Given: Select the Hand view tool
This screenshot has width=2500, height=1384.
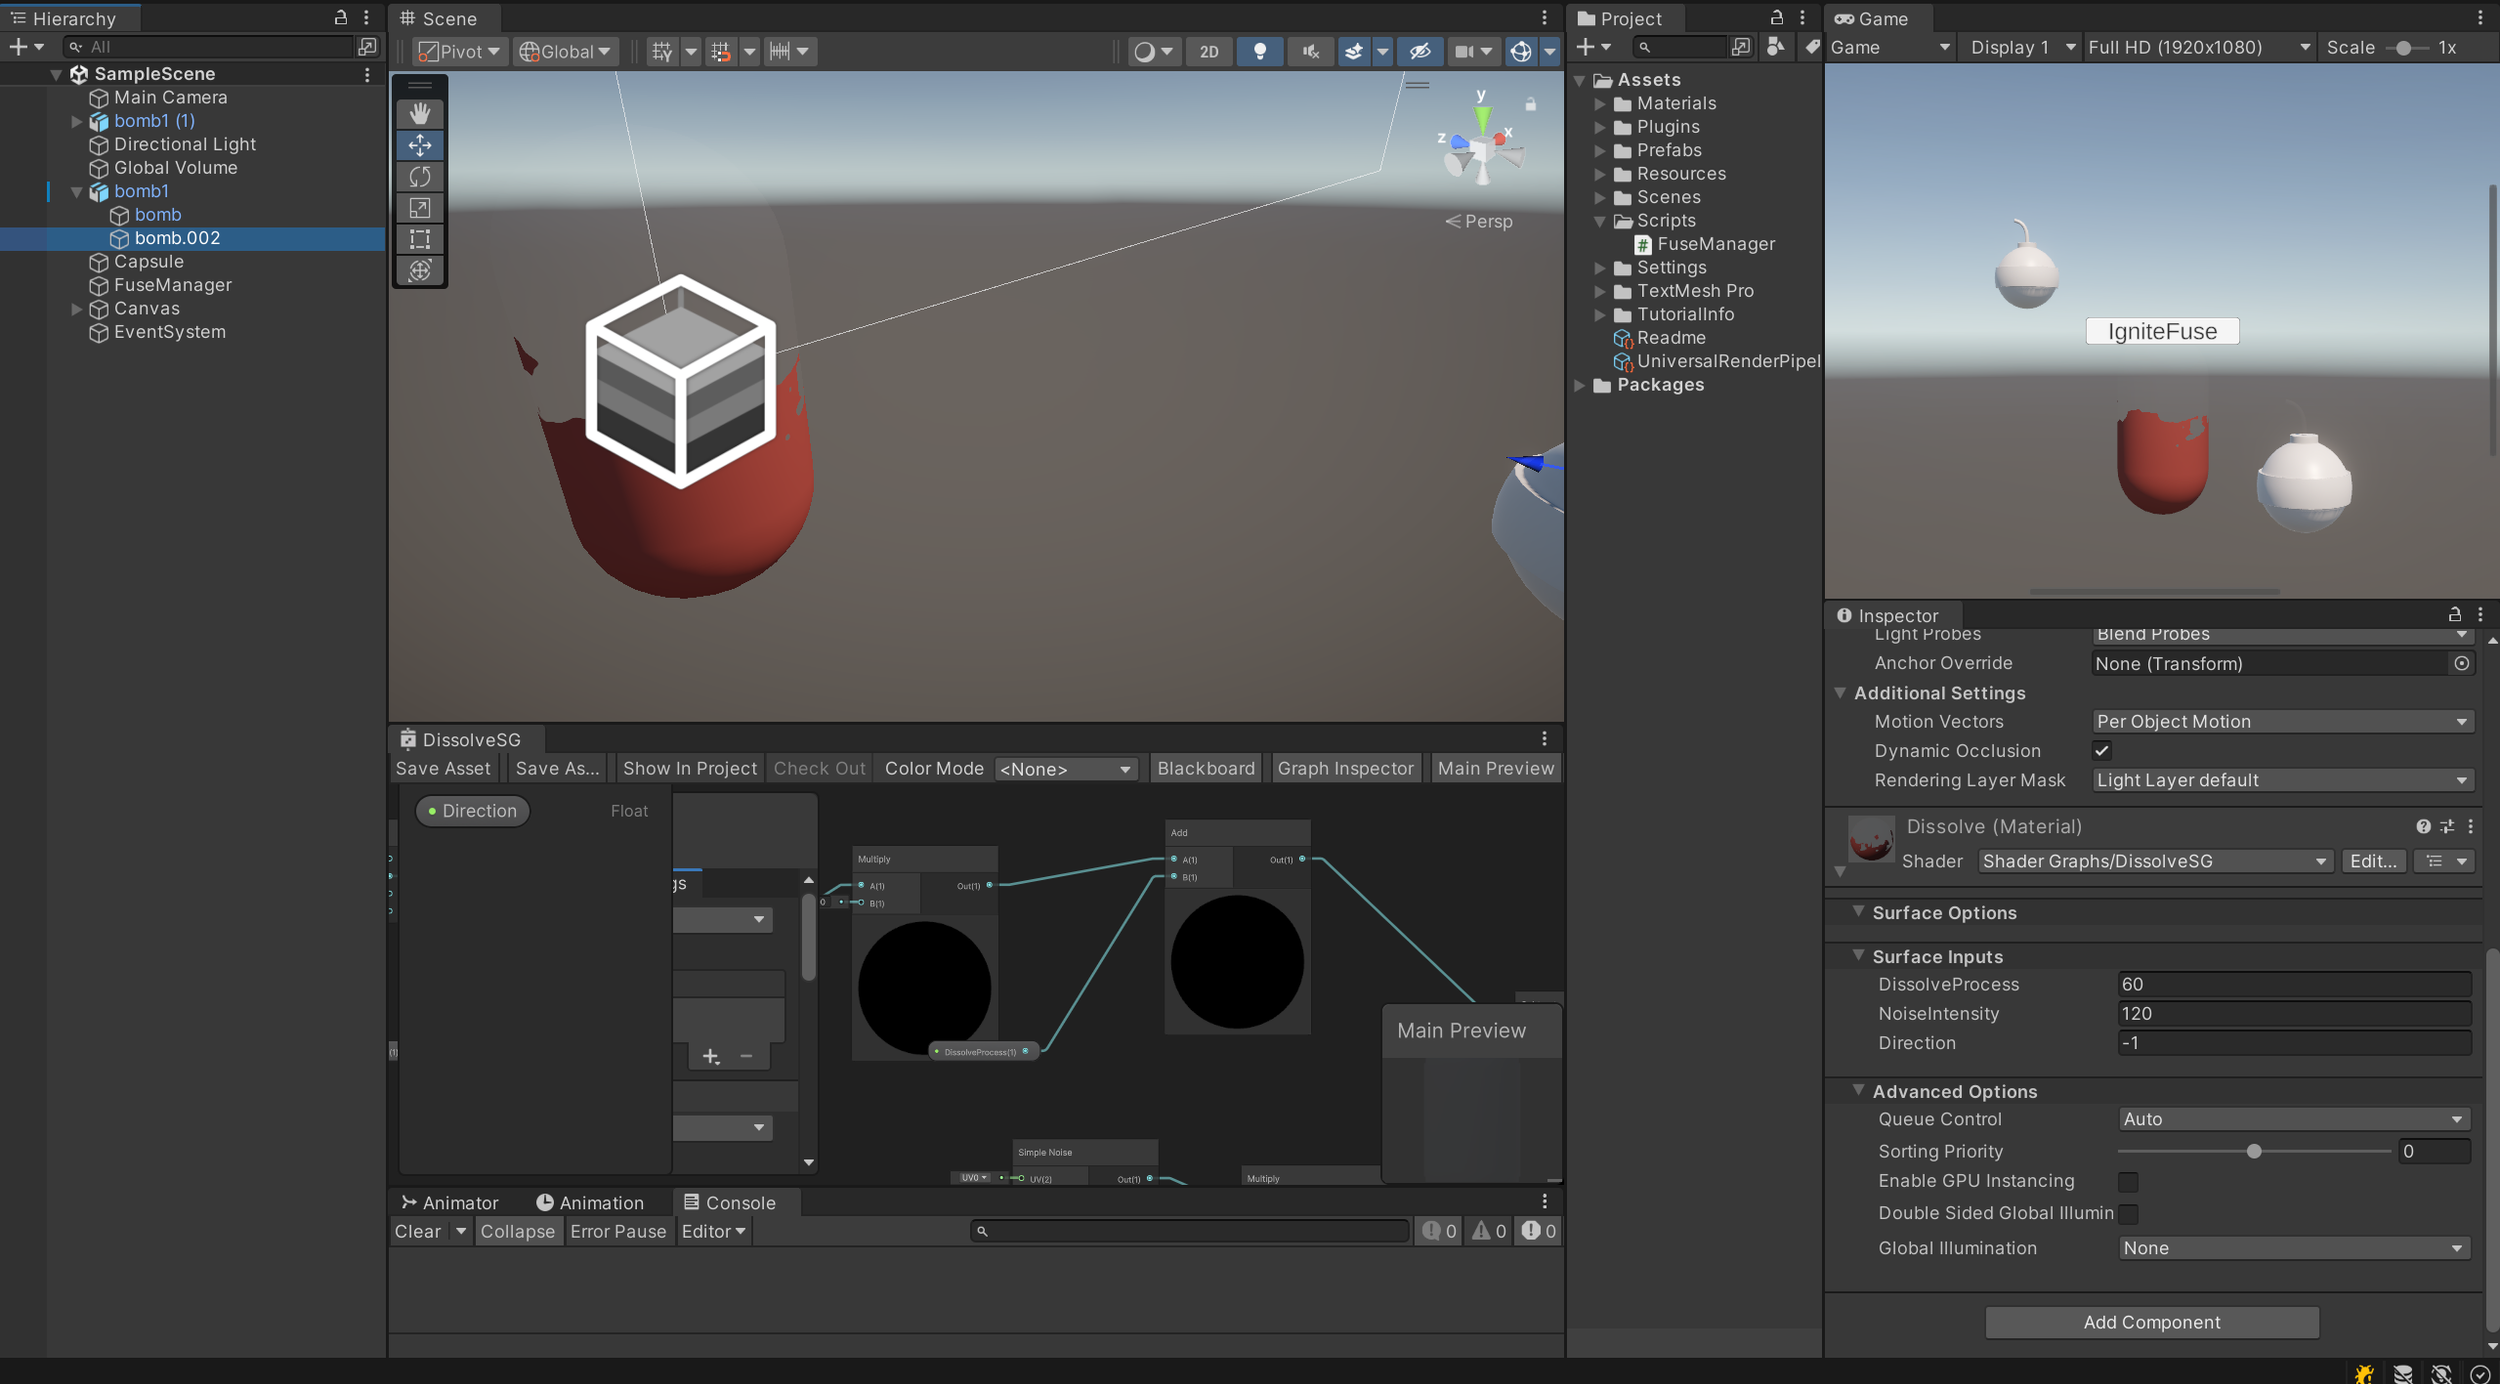Looking at the screenshot, I should (x=420, y=113).
